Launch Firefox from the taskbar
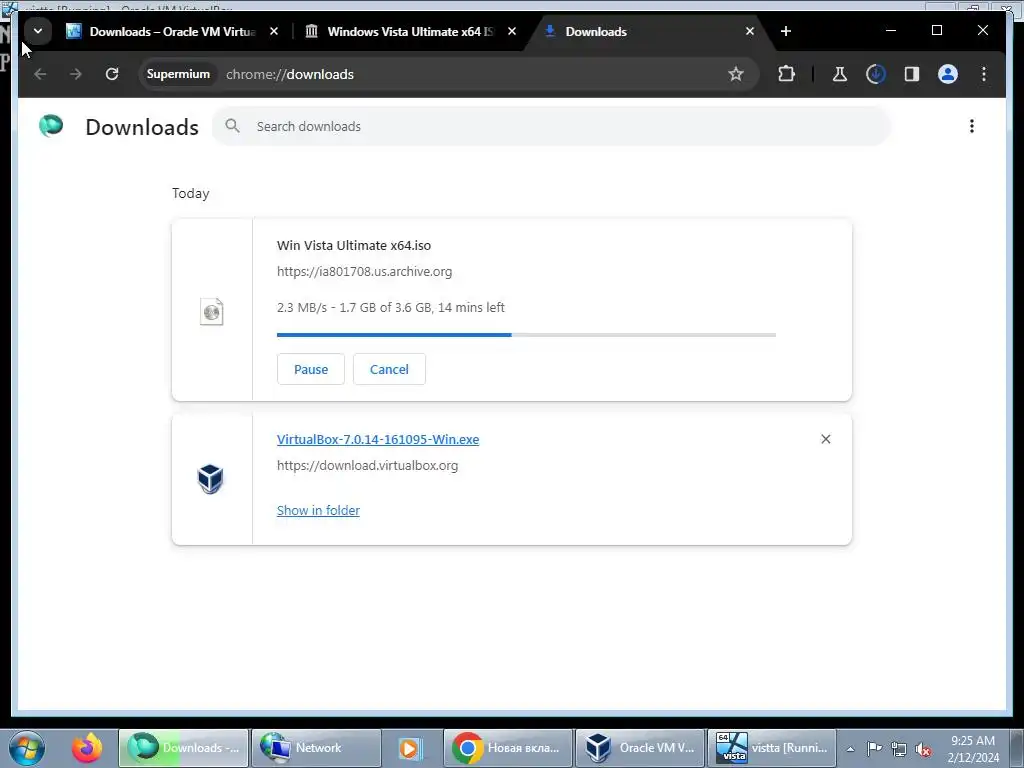 pos(87,748)
